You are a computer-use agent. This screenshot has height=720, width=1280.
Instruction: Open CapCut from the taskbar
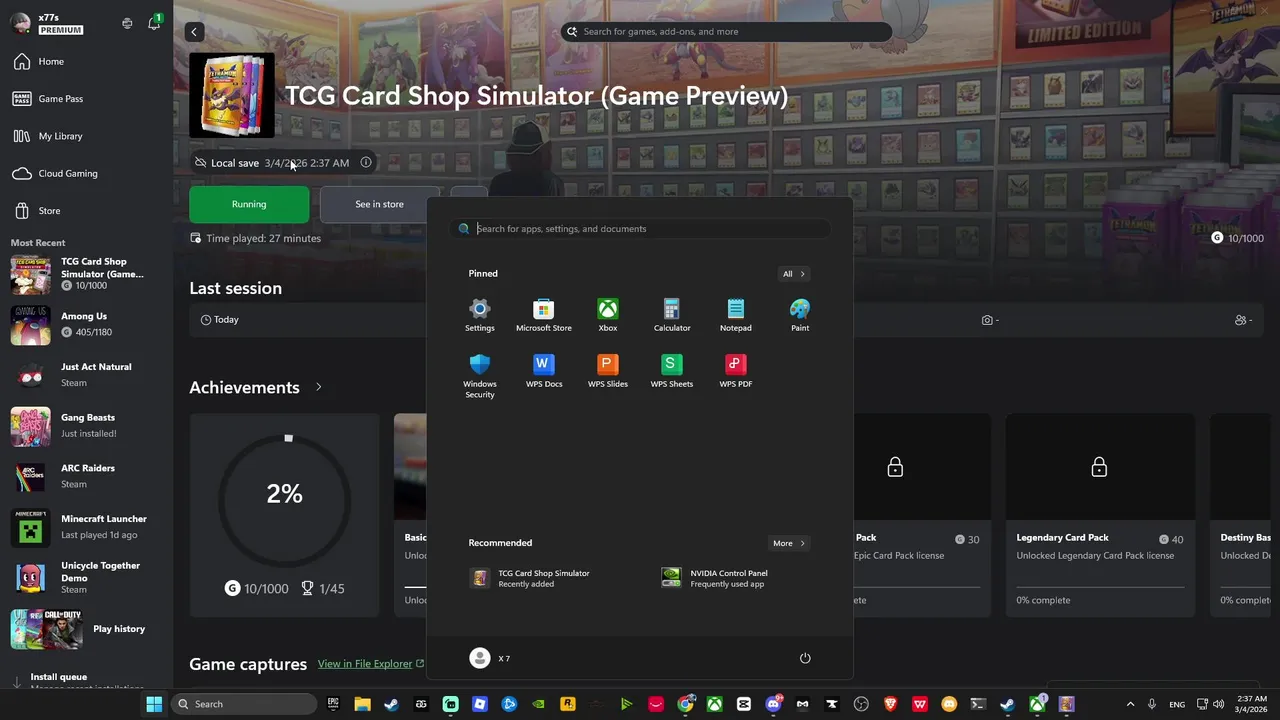(743, 704)
